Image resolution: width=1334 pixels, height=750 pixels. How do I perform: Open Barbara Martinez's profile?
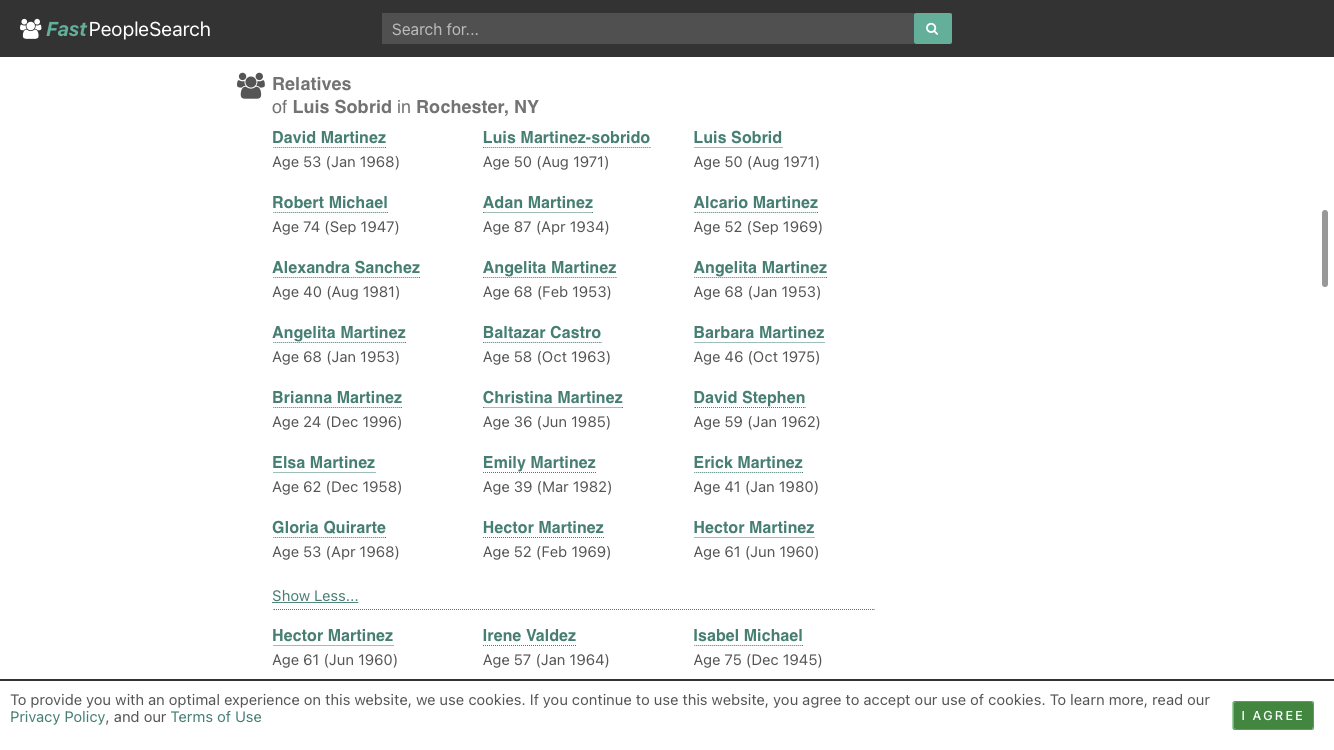point(759,333)
